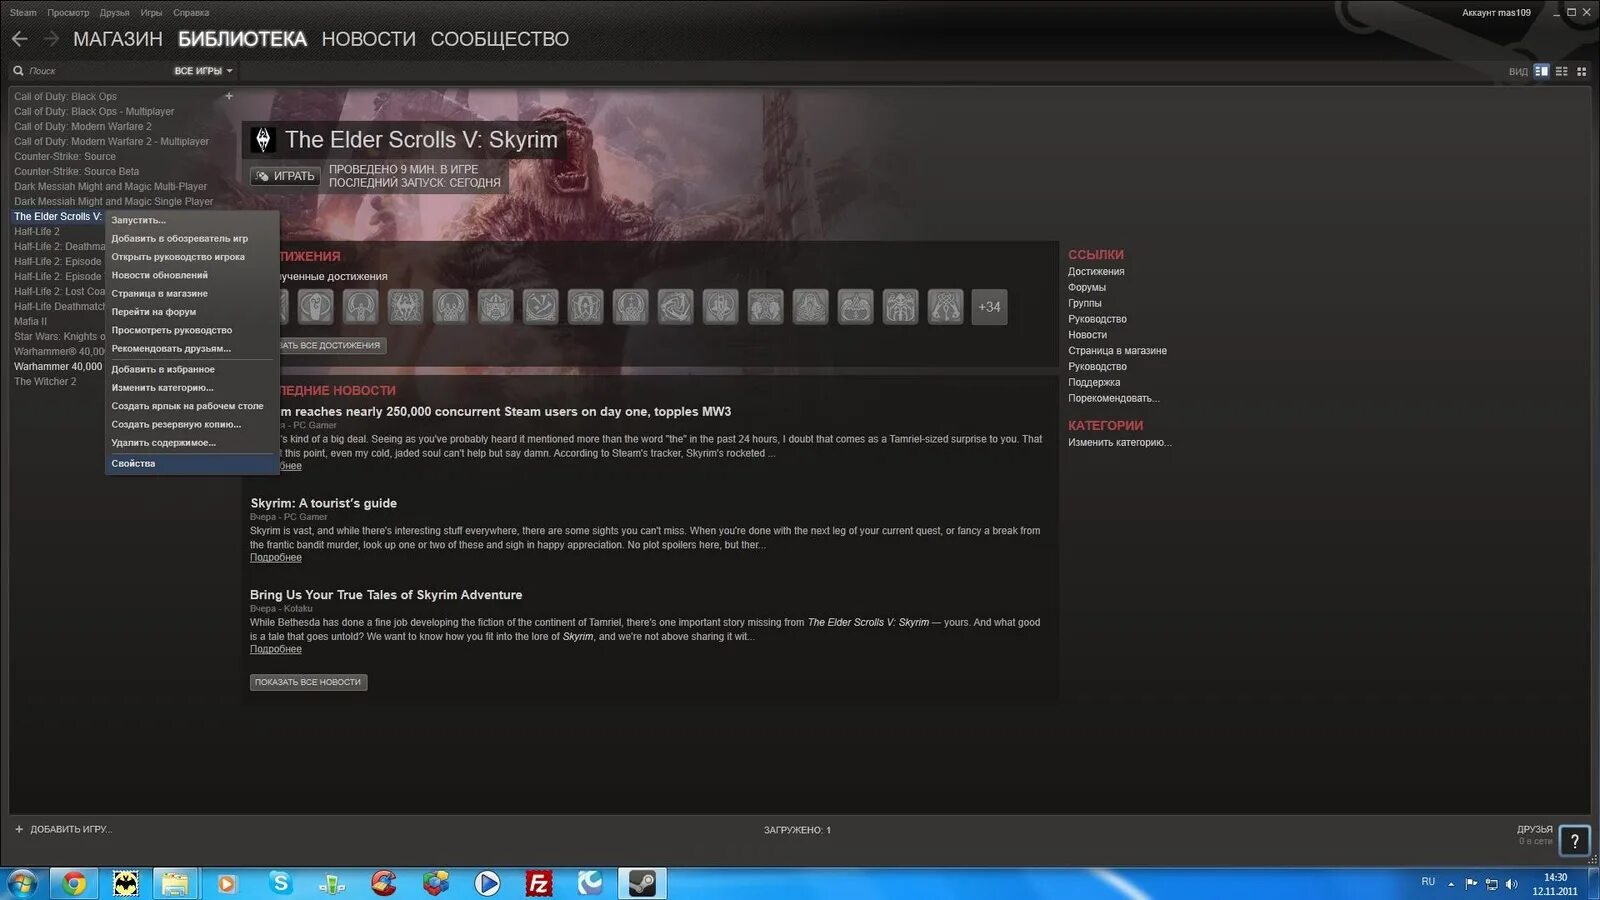
Task: Go back with the left arrow
Action: (x=20, y=39)
